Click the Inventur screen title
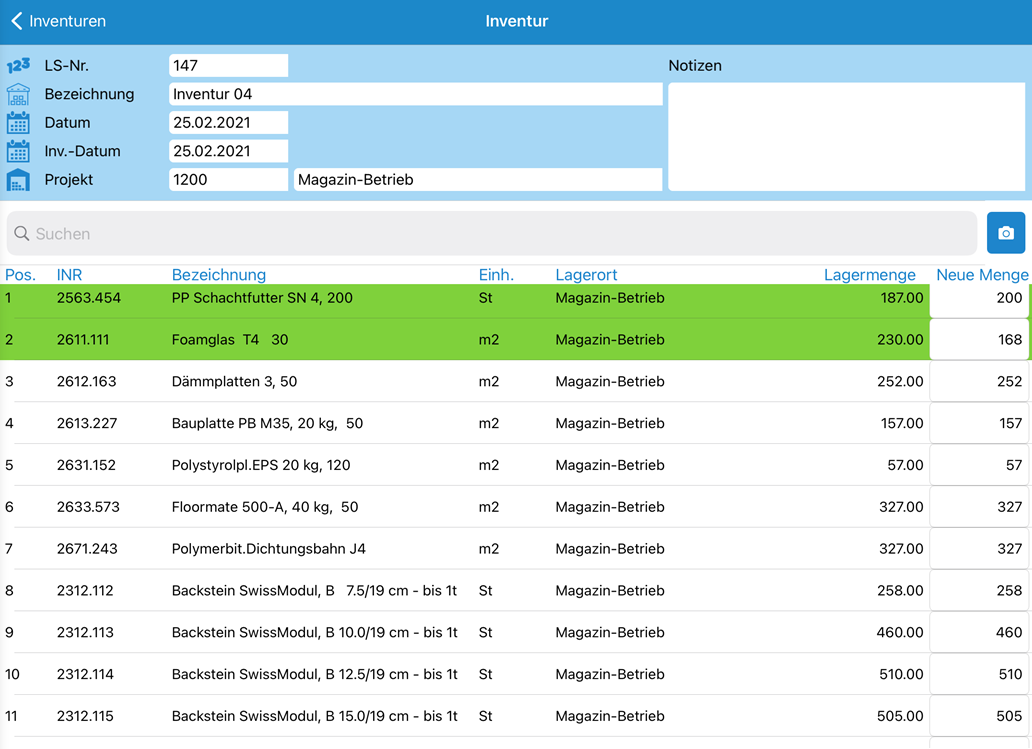The image size is (1032, 749). coord(517,21)
